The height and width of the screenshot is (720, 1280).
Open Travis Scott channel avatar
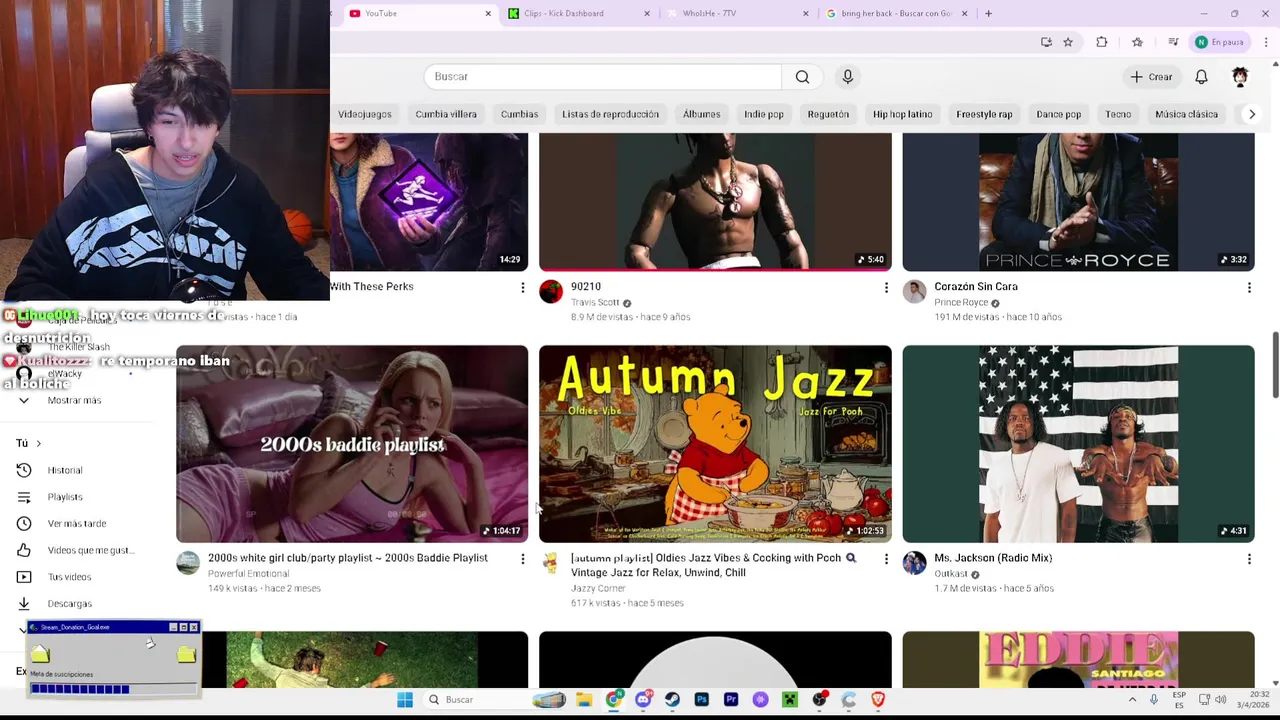point(551,291)
